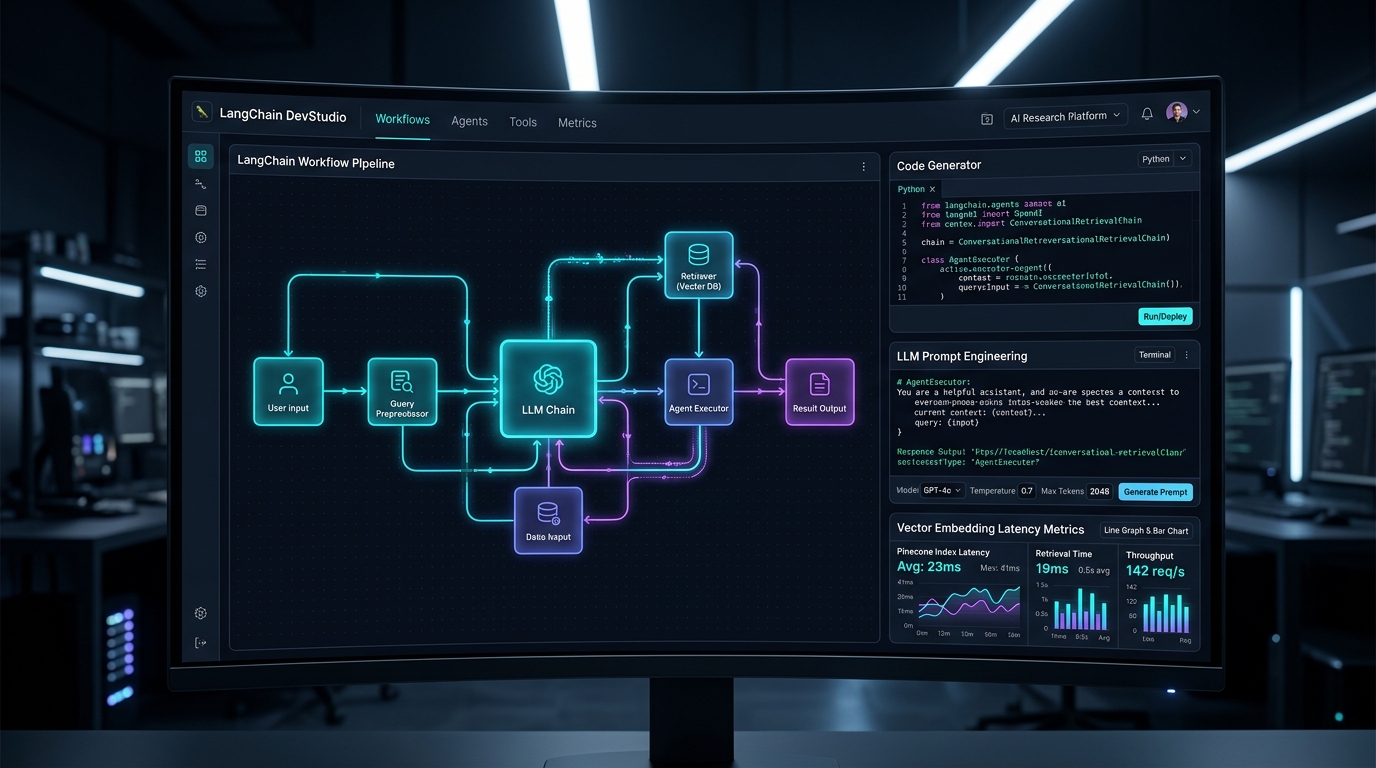Click the Terminal button
The height and width of the screenshot is (768, 1376).
(1155, 355)
